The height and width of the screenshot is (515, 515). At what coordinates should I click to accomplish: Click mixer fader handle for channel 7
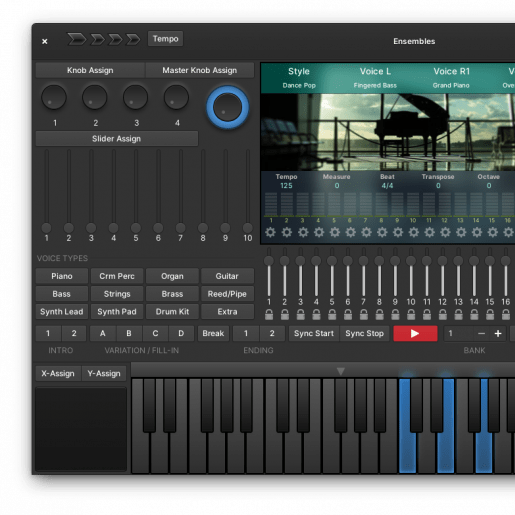point(363,260)
